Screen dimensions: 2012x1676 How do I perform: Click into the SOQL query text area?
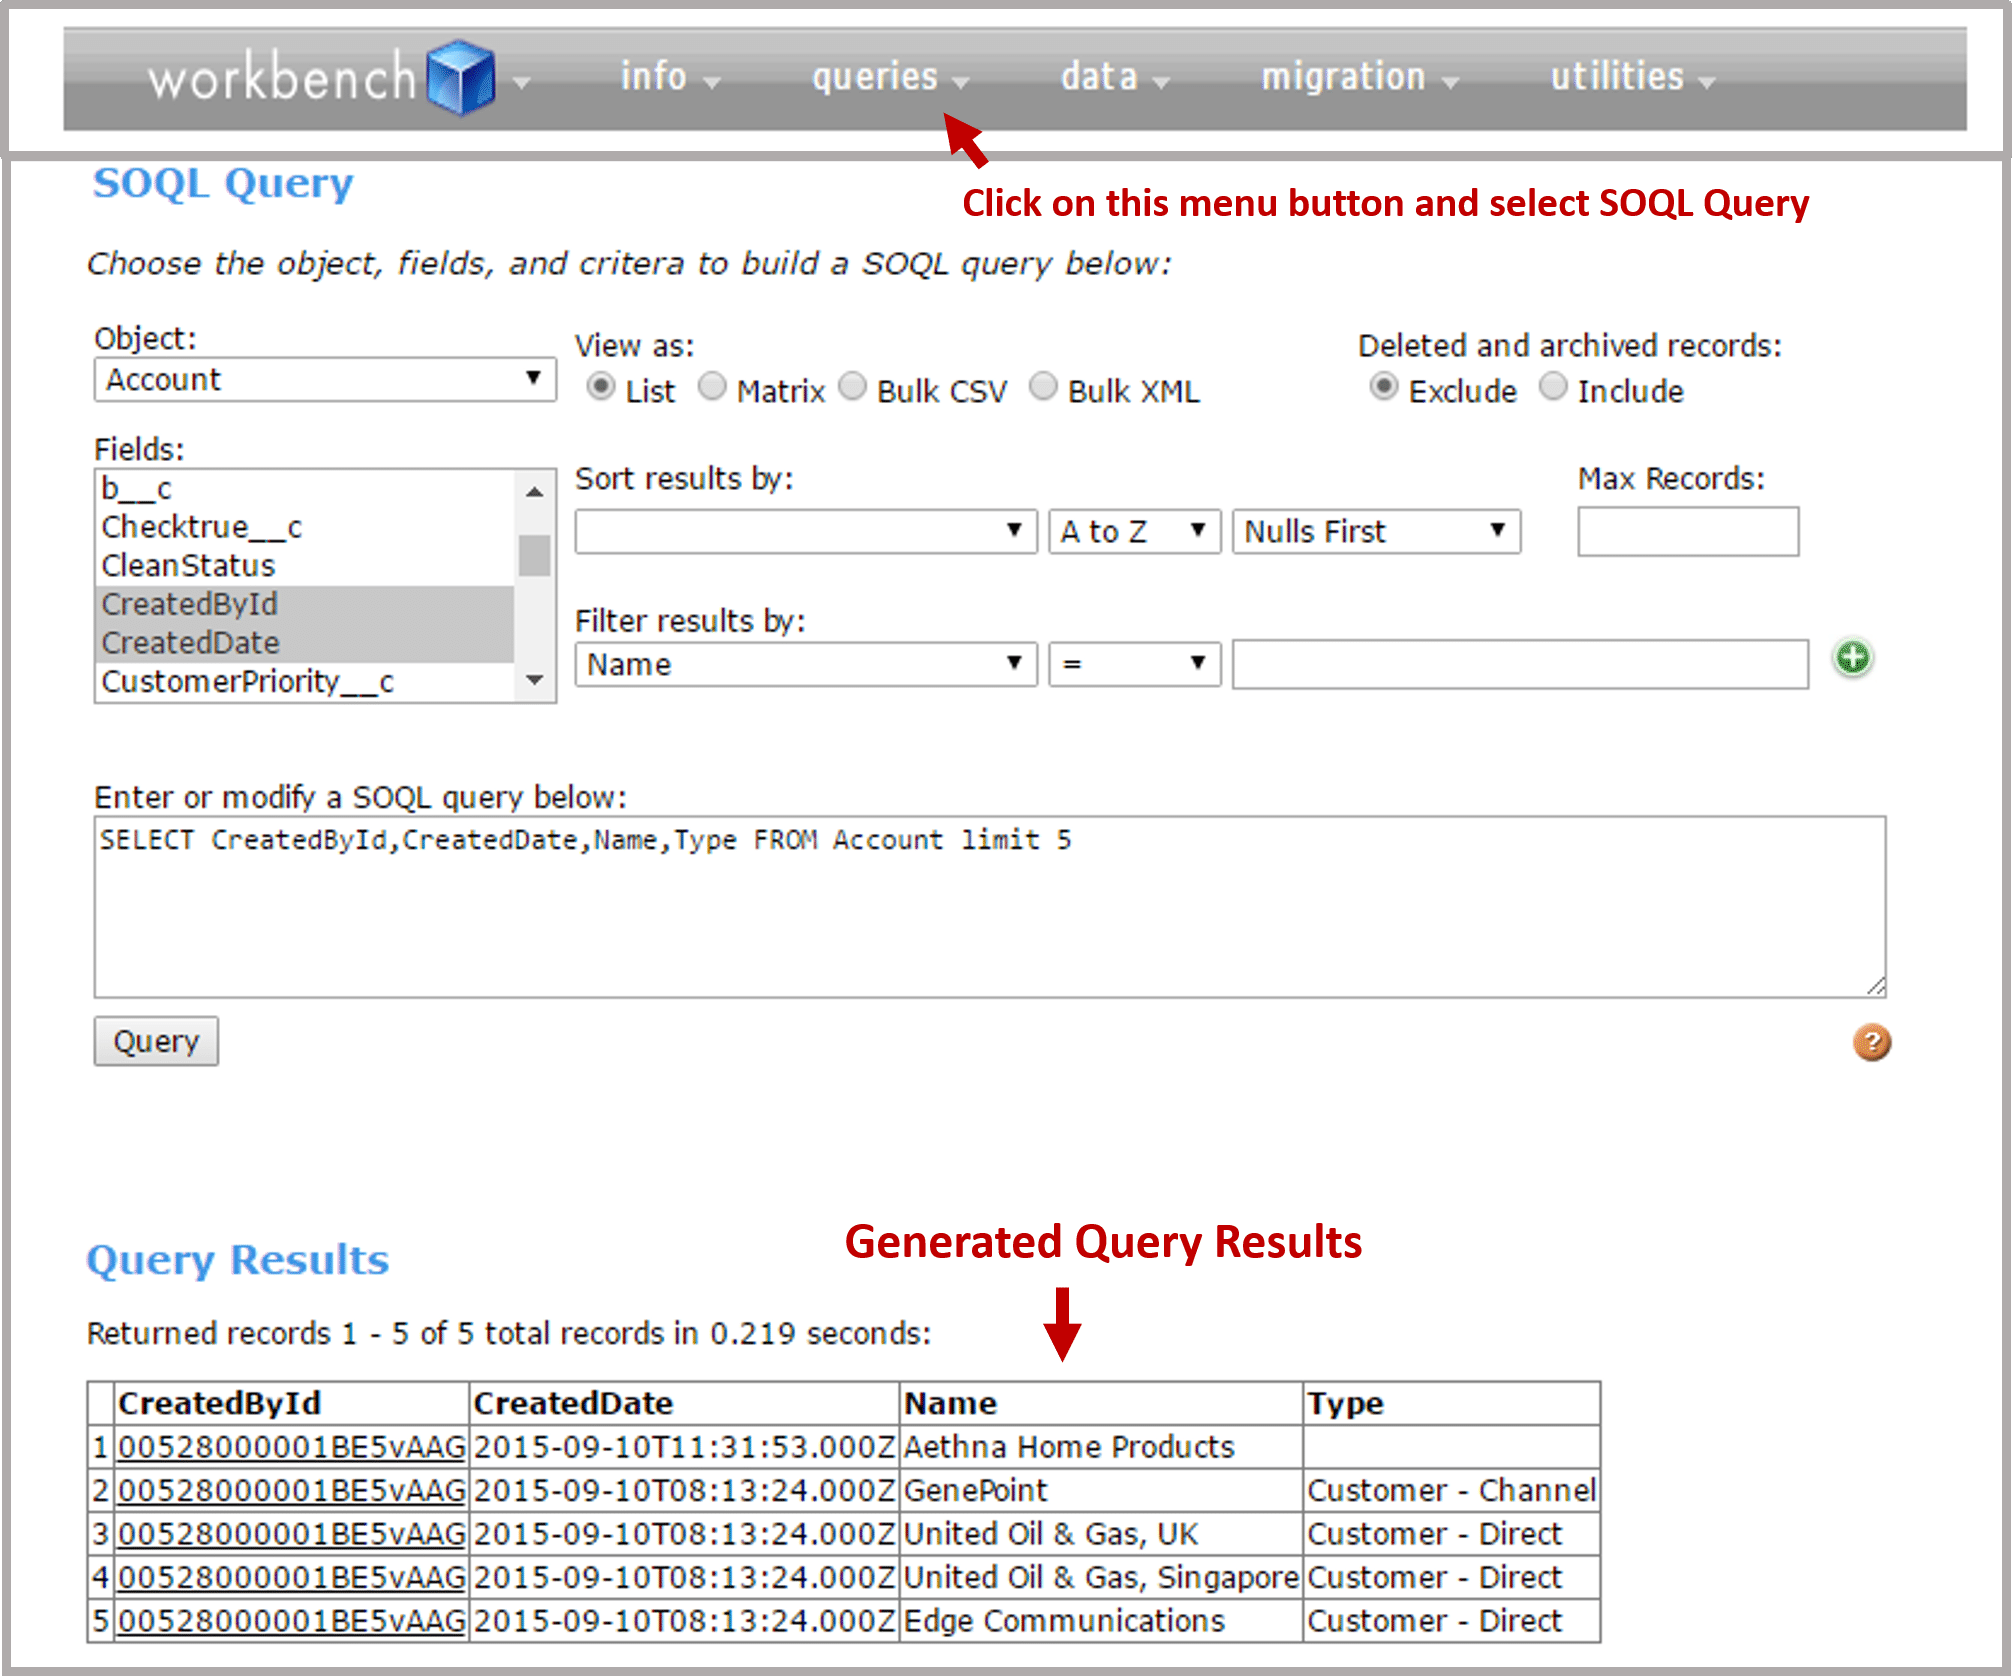tap(990, 907)
